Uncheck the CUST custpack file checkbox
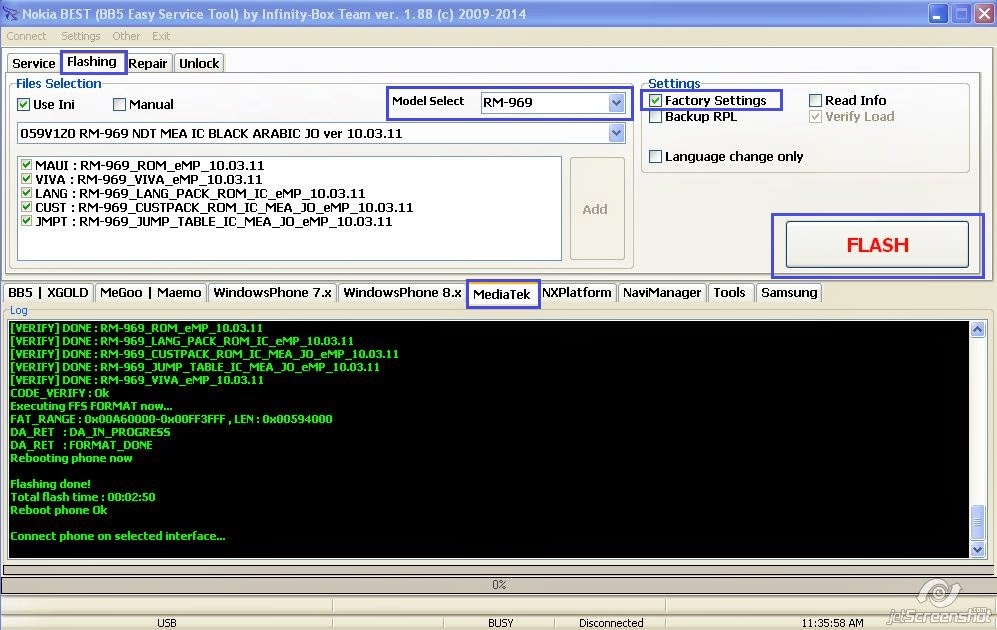Image resolution: width=997 pixels, height=630 pixels. point(26,207)
